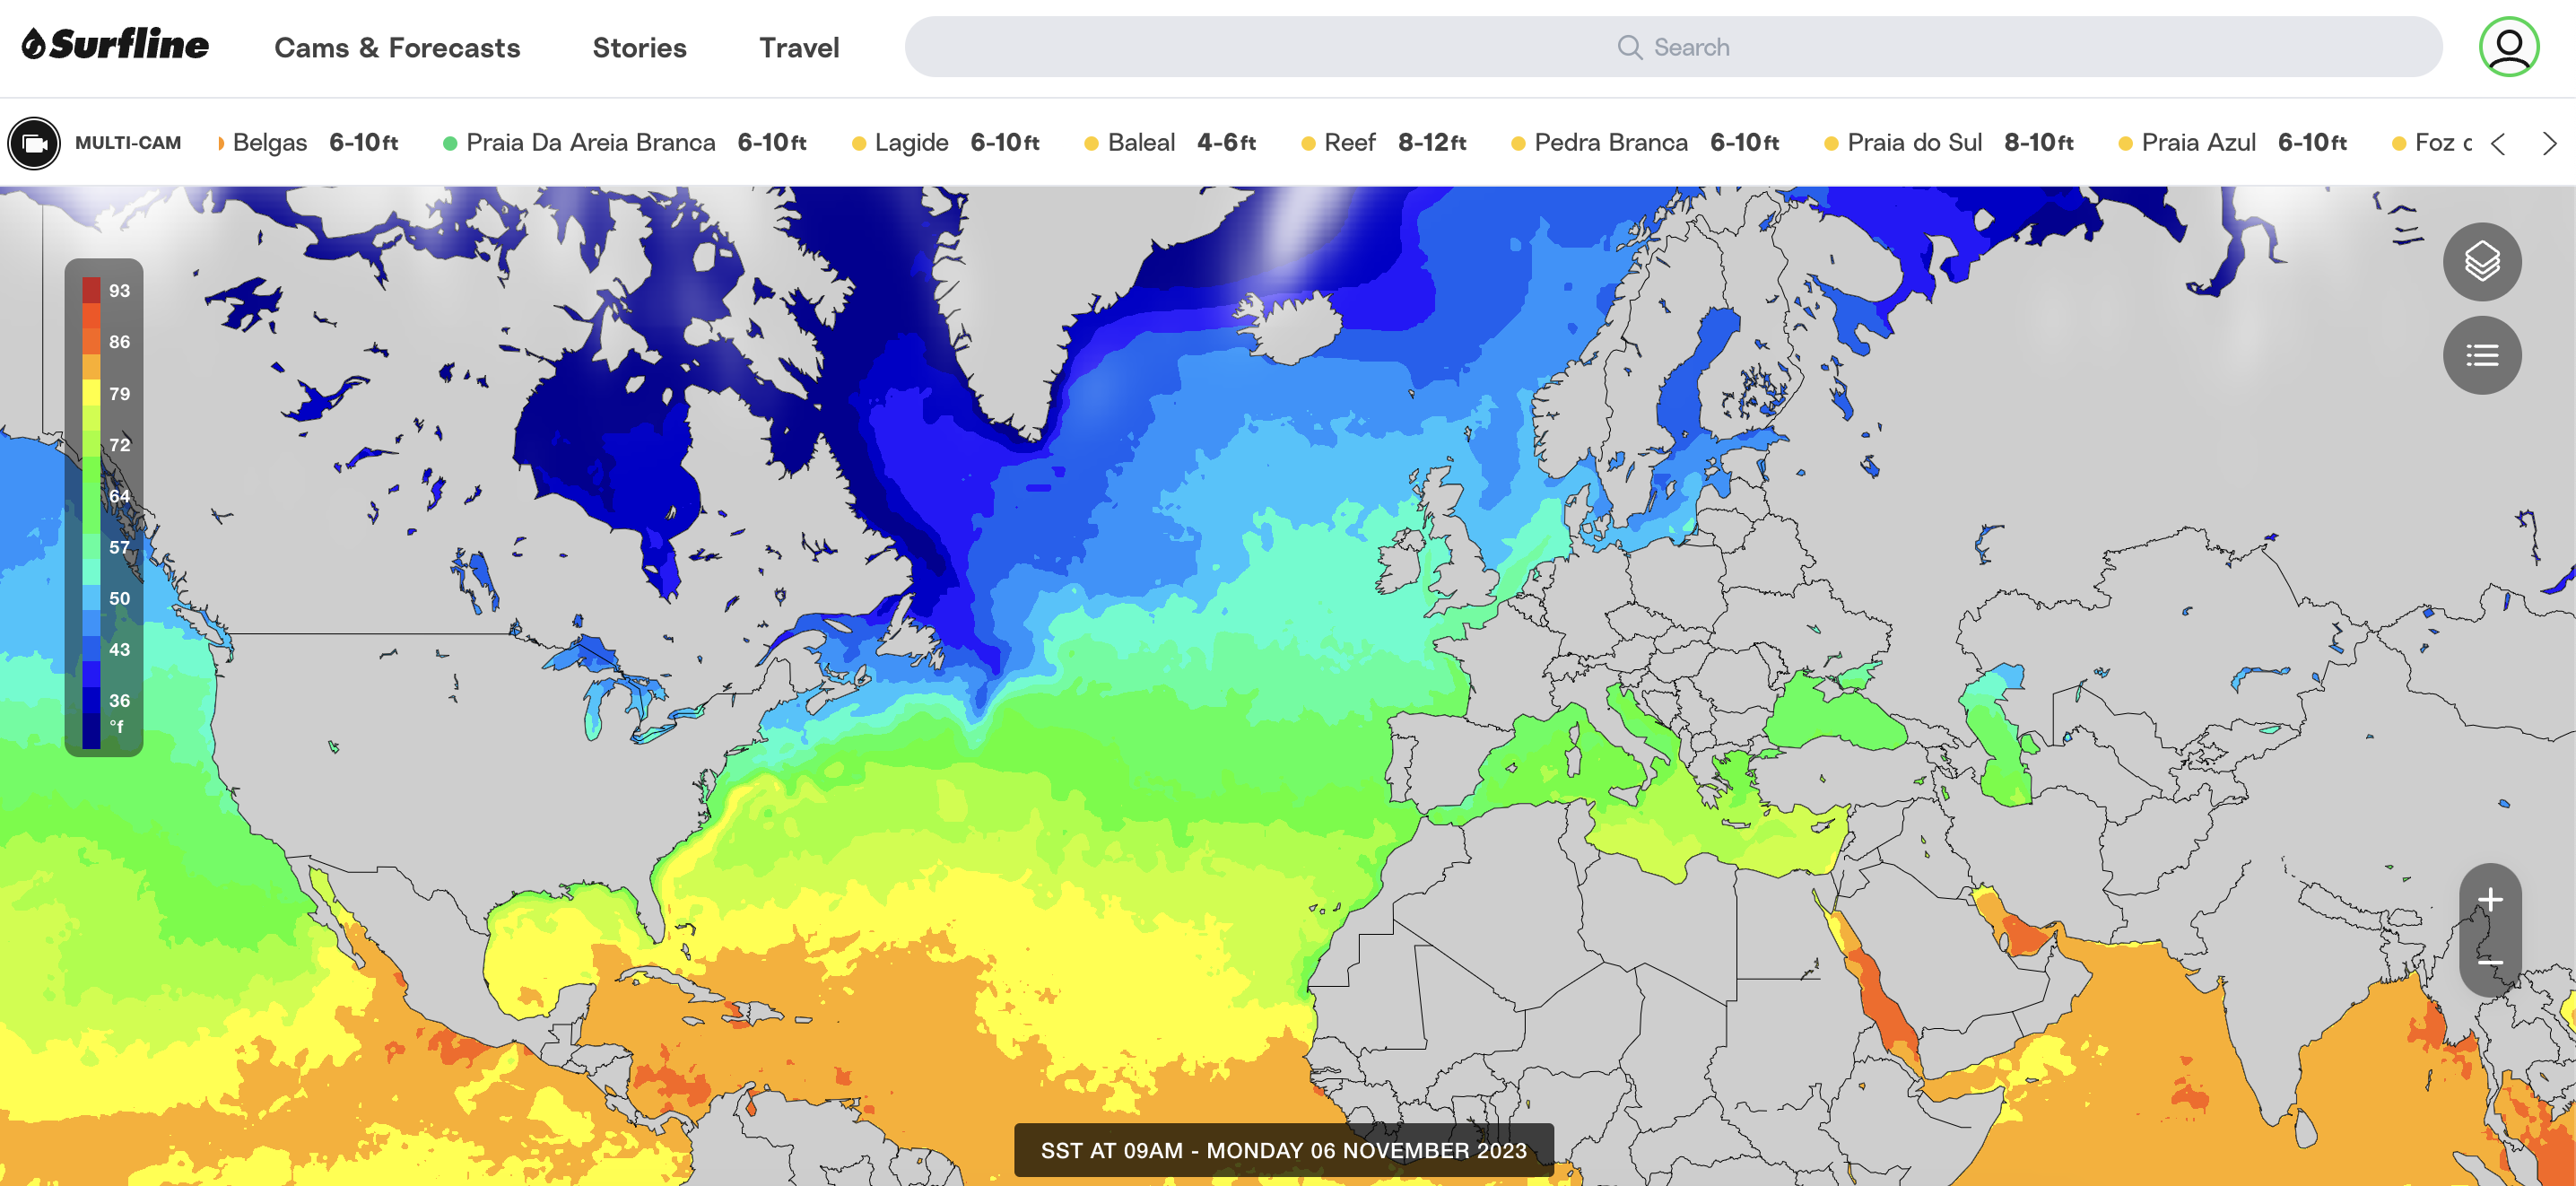Click the search magnifier icon
This screenshot has width=2576, height=1186.
pos(1629,47)
